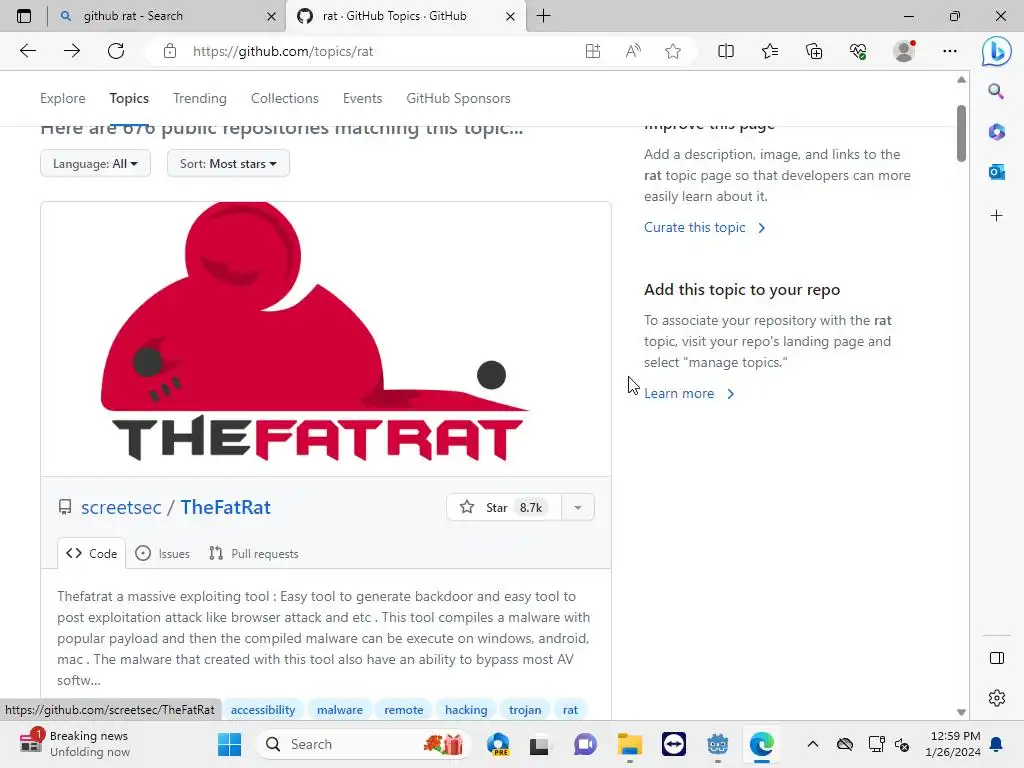Add this page to favorites
The image size is (1024, 768).
[673, 51]
